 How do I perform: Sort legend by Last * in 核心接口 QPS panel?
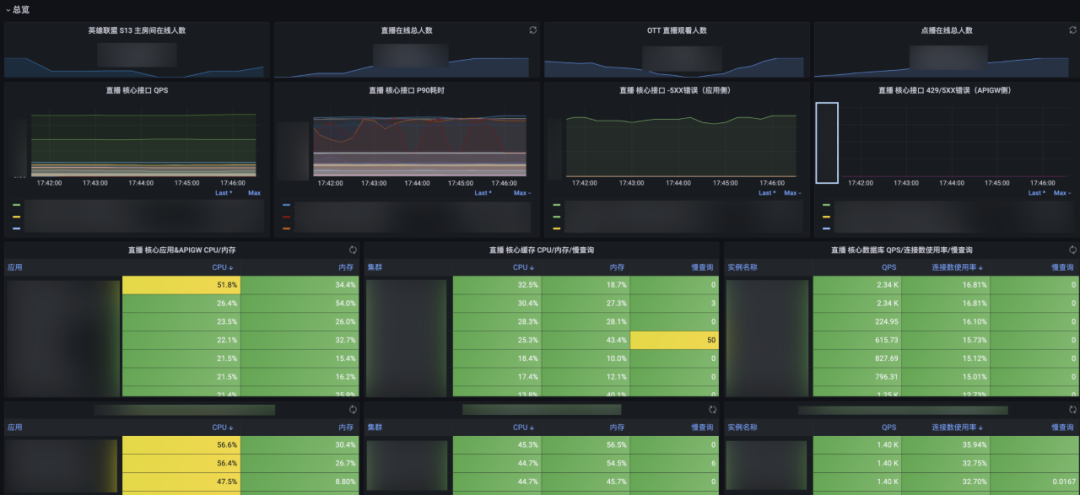[224, 193]
